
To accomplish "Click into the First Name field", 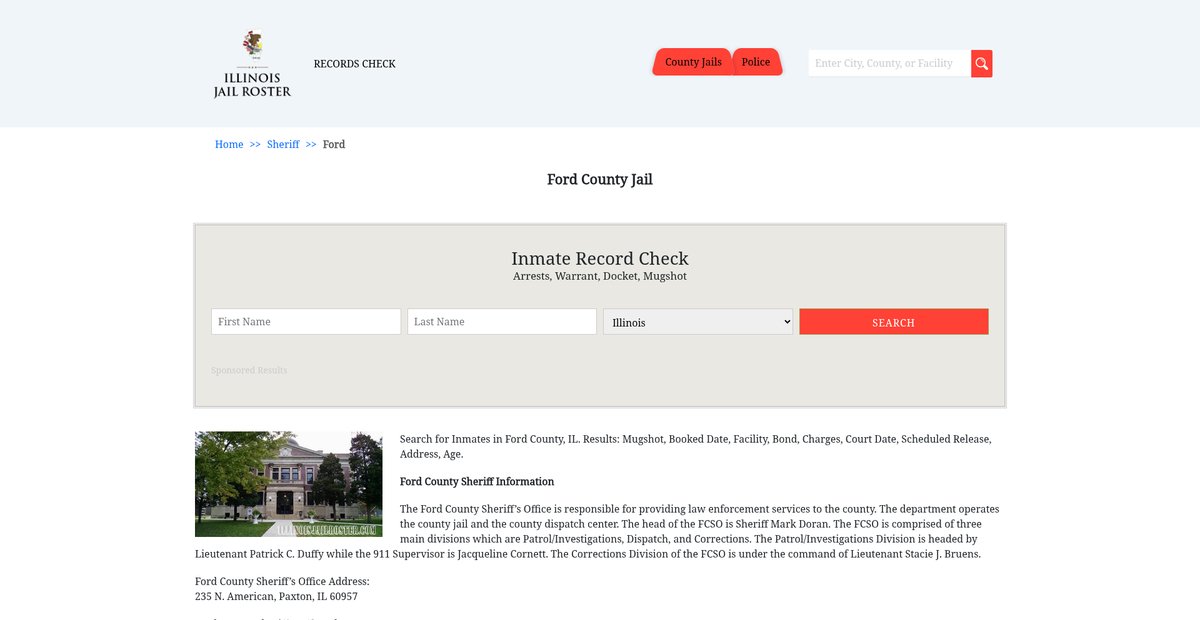I will [306, 322].
